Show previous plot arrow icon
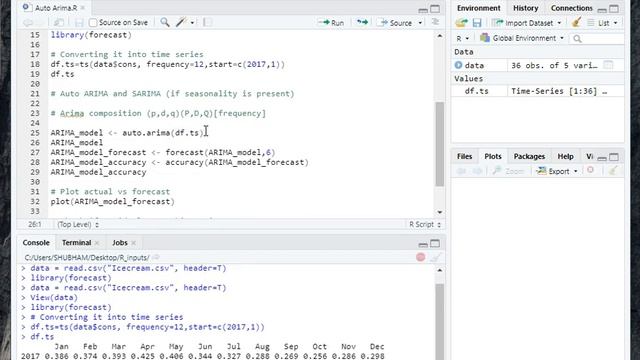The height and width of the screenshot is (360, 640). pos(462,171)
